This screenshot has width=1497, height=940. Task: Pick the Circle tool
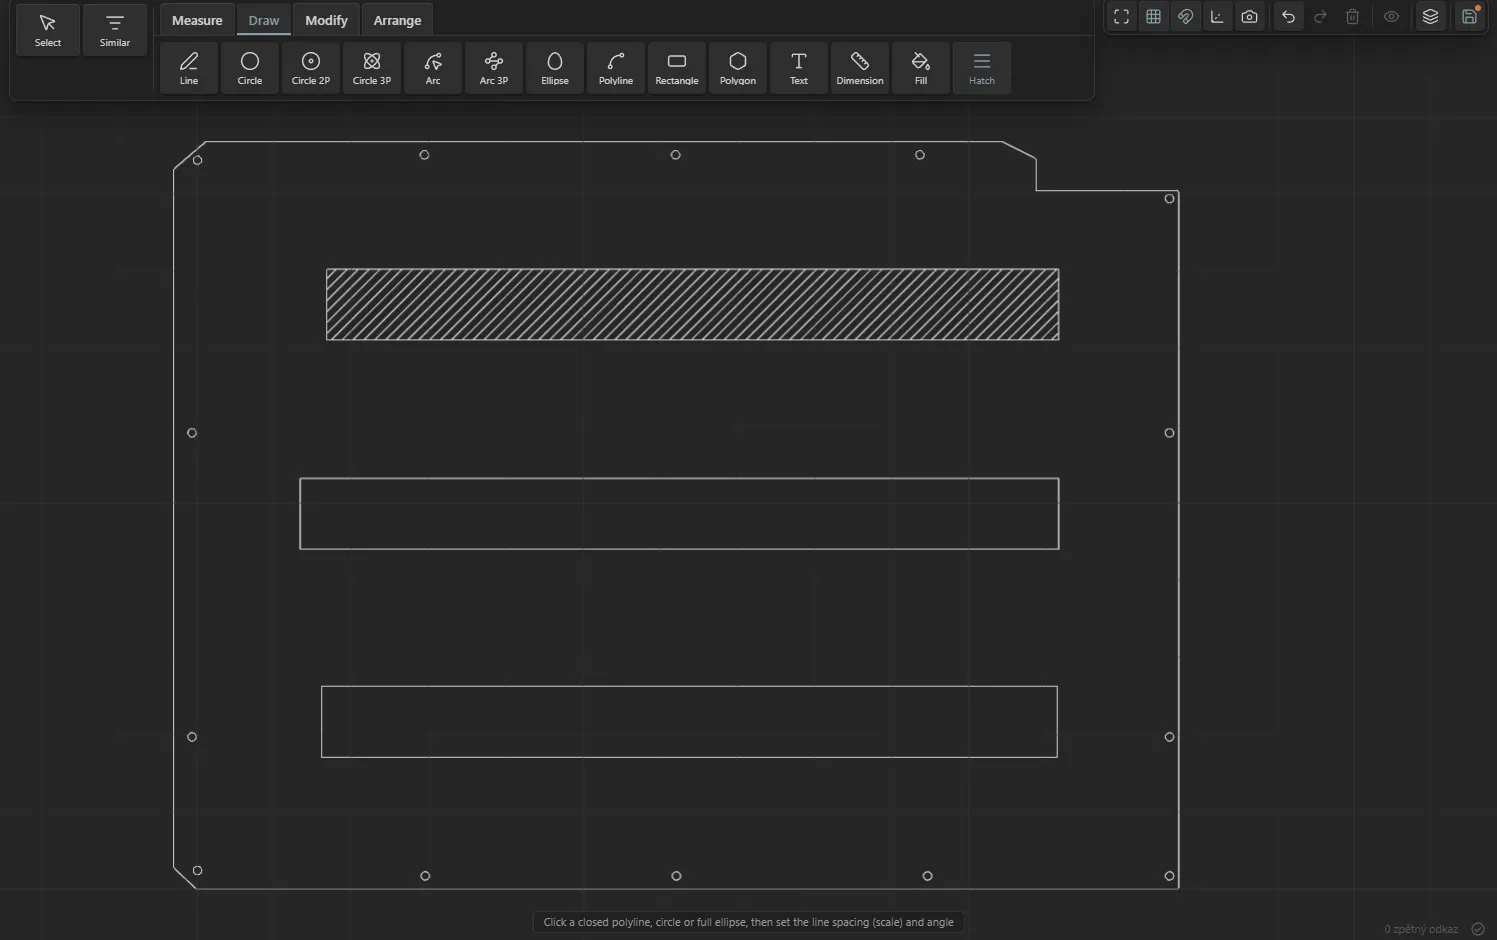click(x=250, y=68)
